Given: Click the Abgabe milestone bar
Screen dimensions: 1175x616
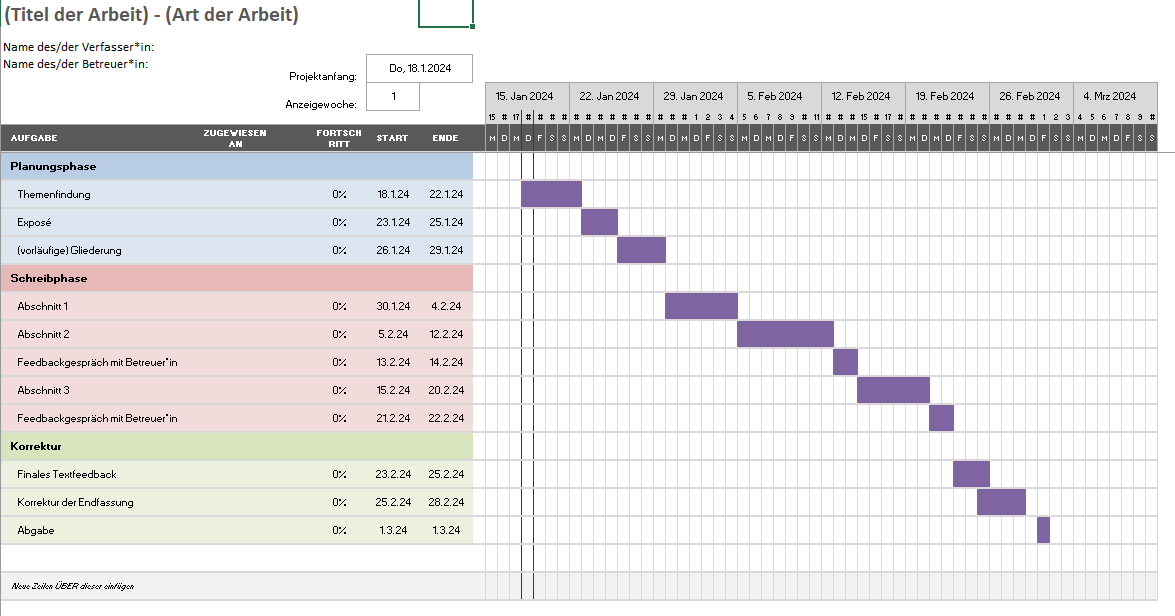Looking at the screenshot, I should (x=1043, y=530).
